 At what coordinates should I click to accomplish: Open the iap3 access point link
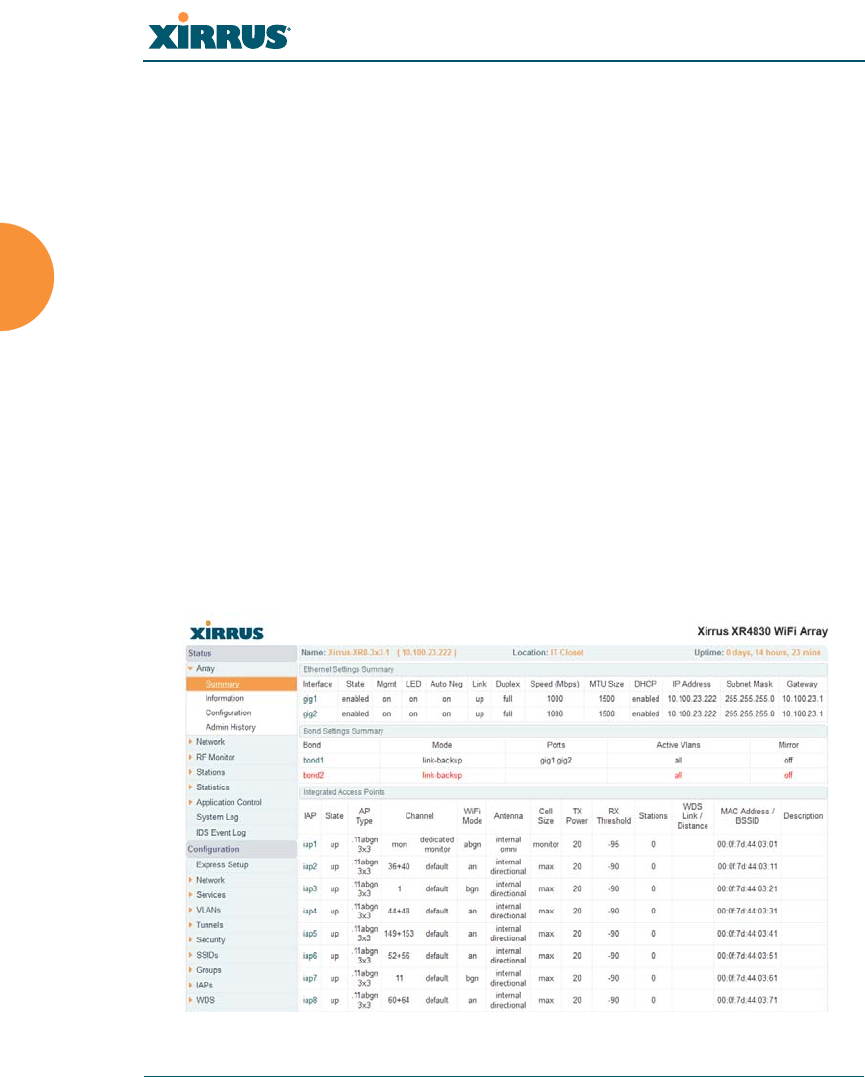pyautogui.click(x=310, y=889)
